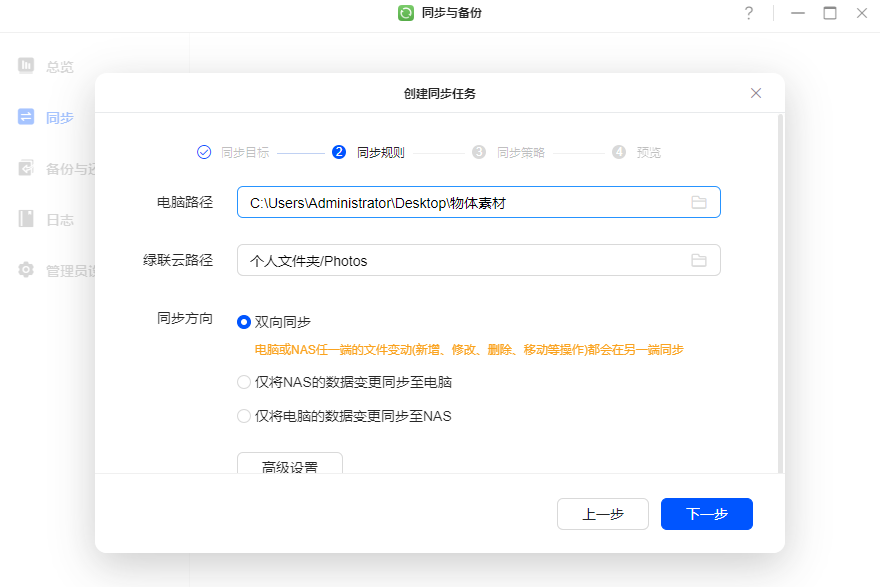Screen dimensions: 880x587
Task: Click the folder icon in 绿联云路径 field
Action: click(x=699, y=261)
